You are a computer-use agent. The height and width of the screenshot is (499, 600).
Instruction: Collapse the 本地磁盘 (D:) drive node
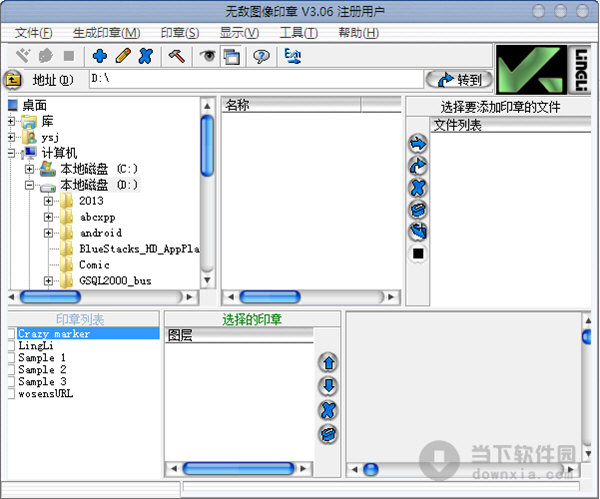pyautogui.click(x=30, y=185)
